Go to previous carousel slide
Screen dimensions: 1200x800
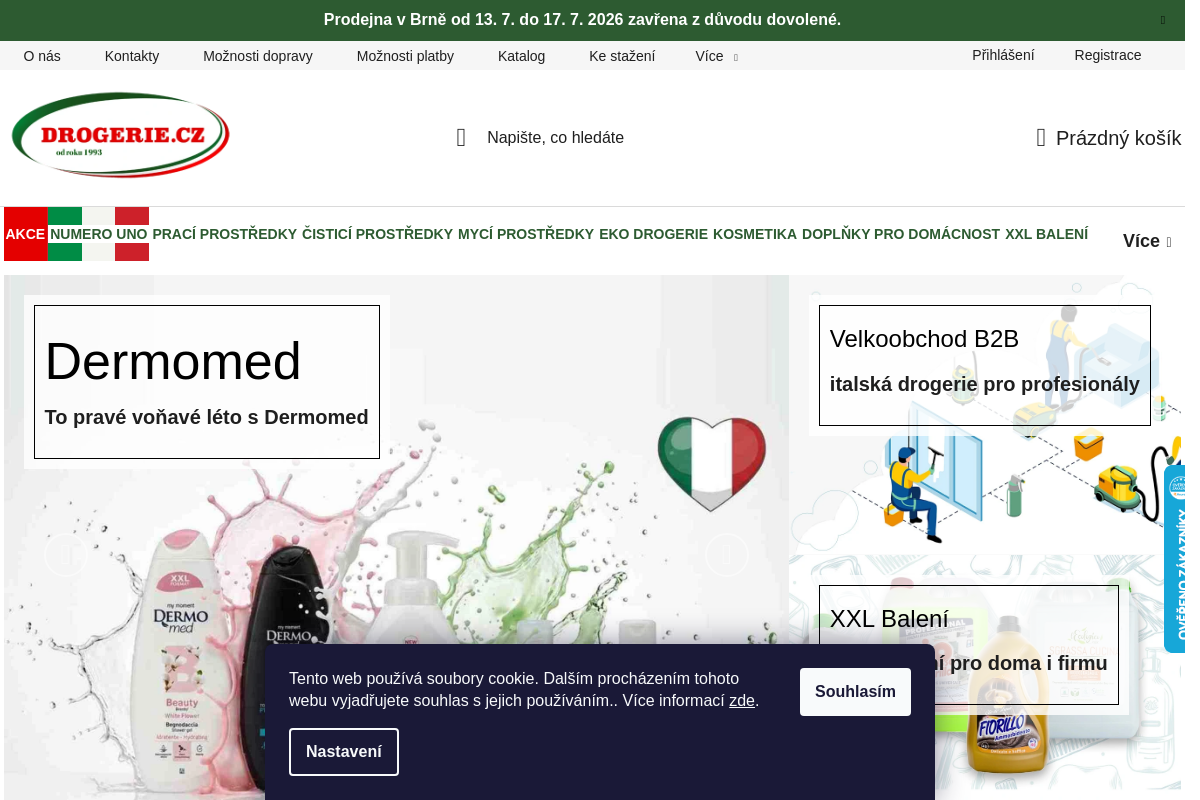[x=67, y=554]
